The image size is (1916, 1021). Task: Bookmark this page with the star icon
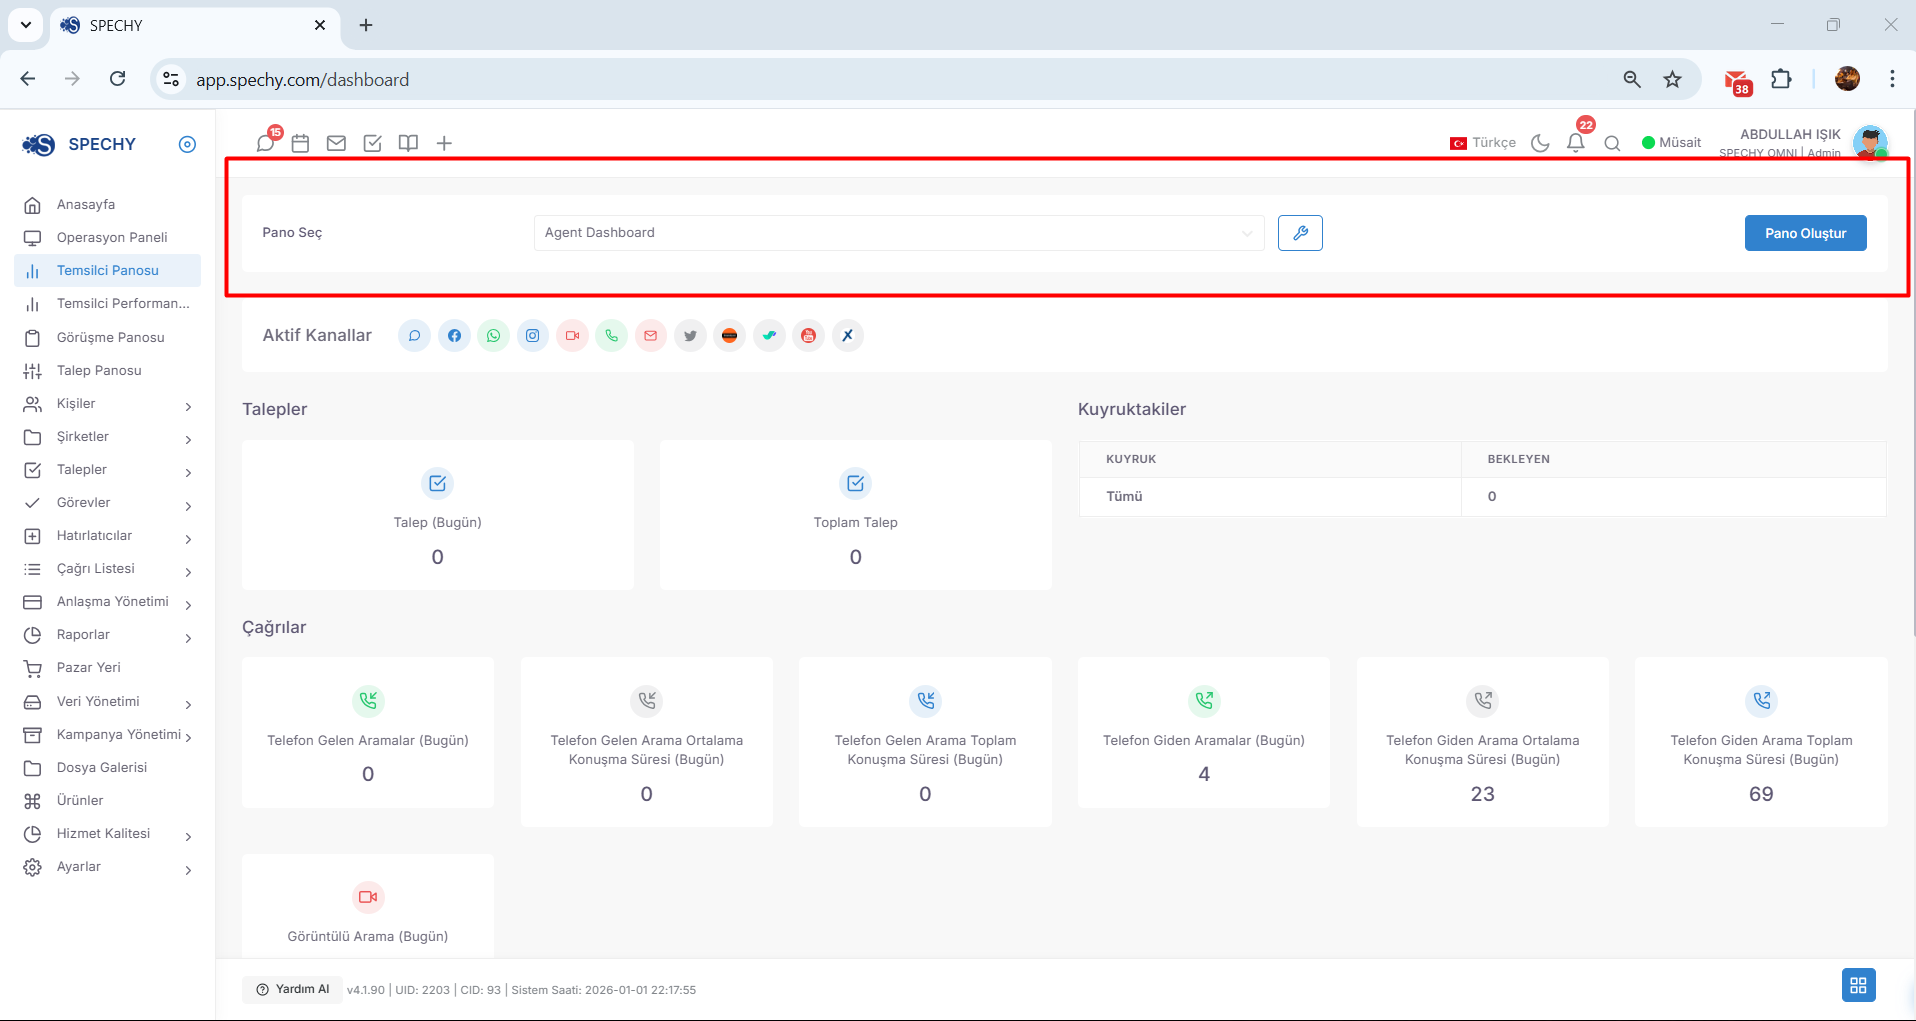1672,79
